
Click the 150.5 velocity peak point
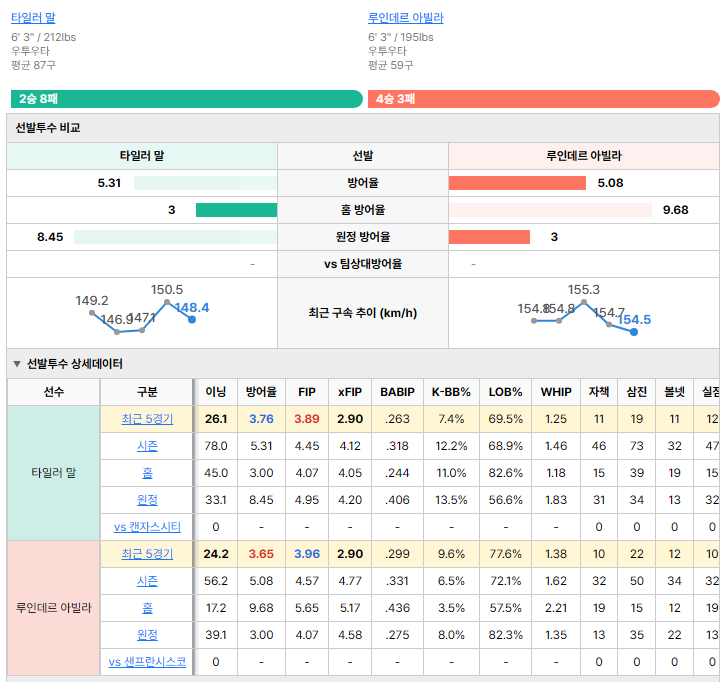click(167, 302)
